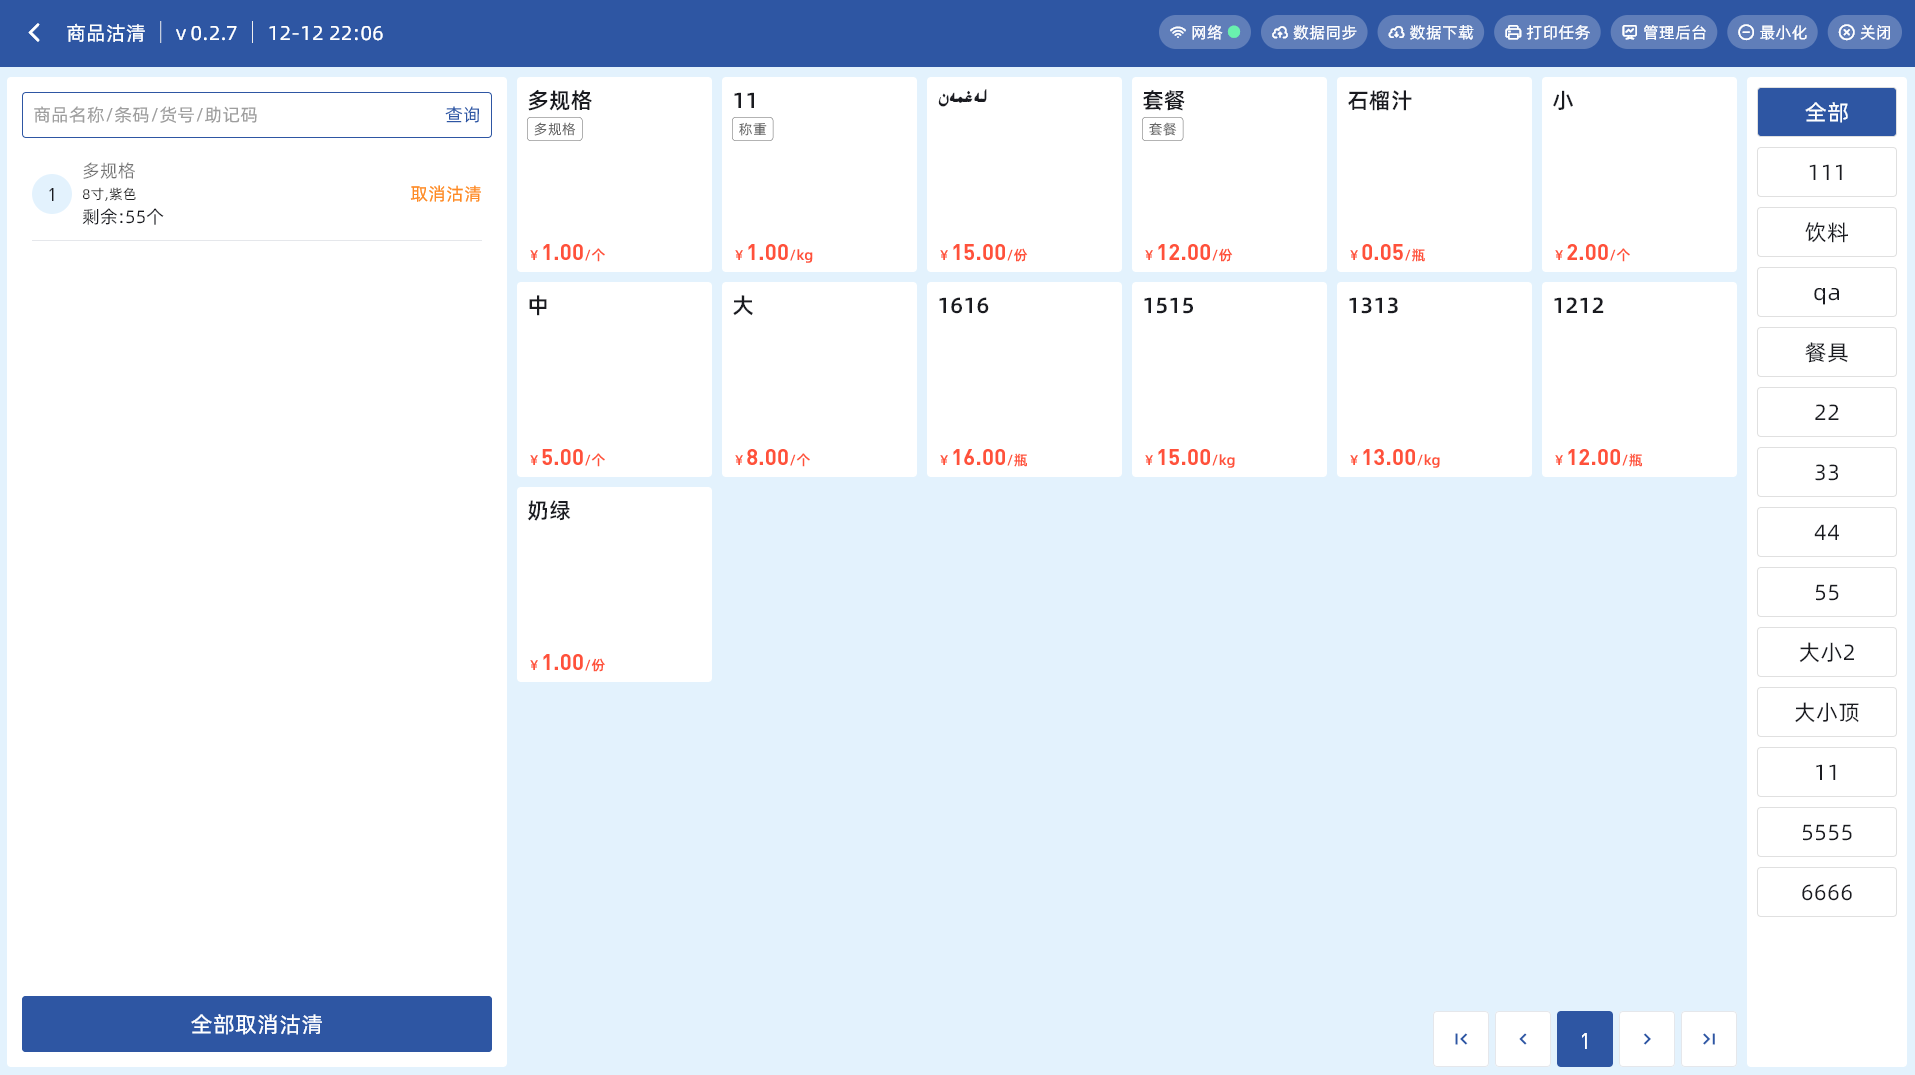Click the network status button
Viewport: 1915px width, 1075px height.
[x=1204, y=33]
